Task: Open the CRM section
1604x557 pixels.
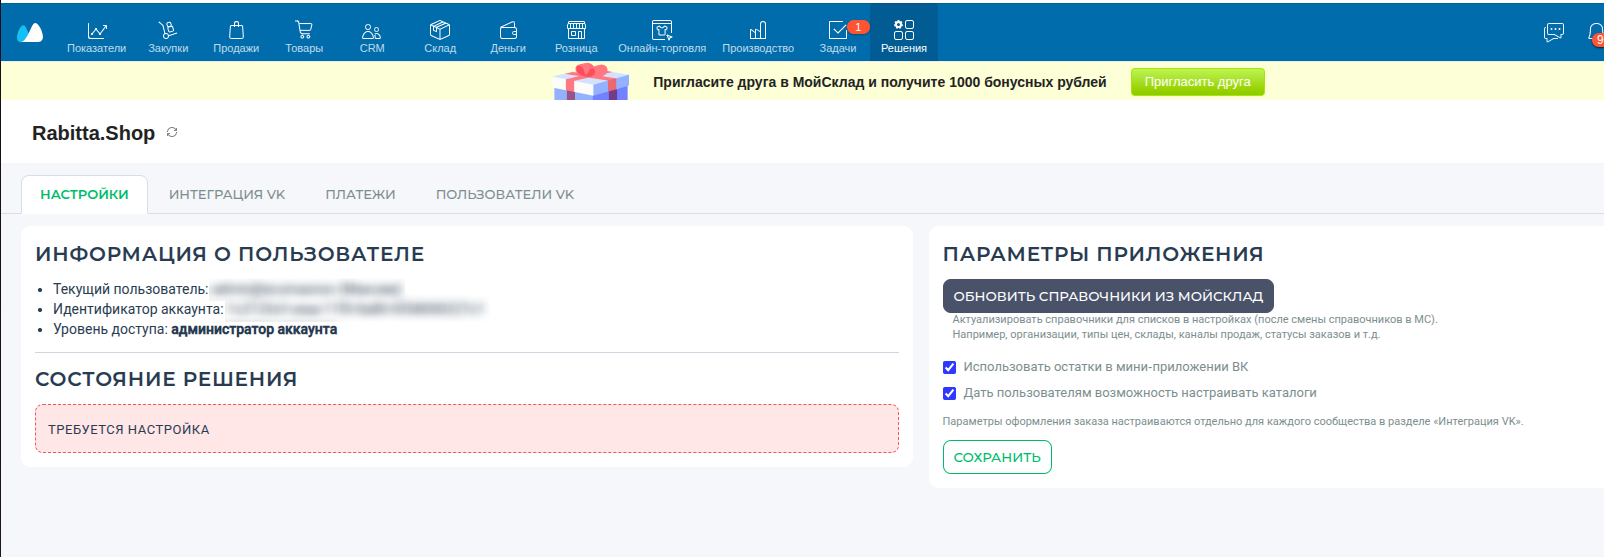Action: point(372,37)
